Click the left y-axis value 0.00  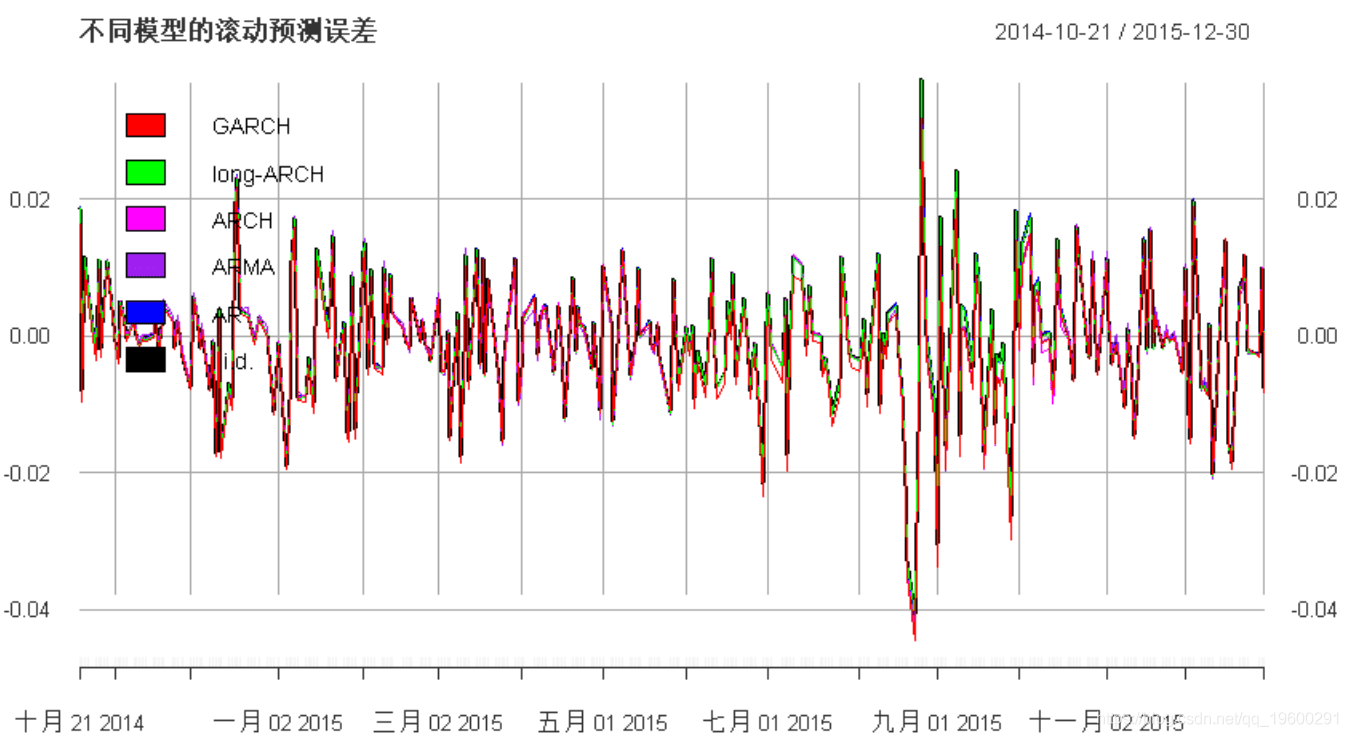click(x=30, y=336)
